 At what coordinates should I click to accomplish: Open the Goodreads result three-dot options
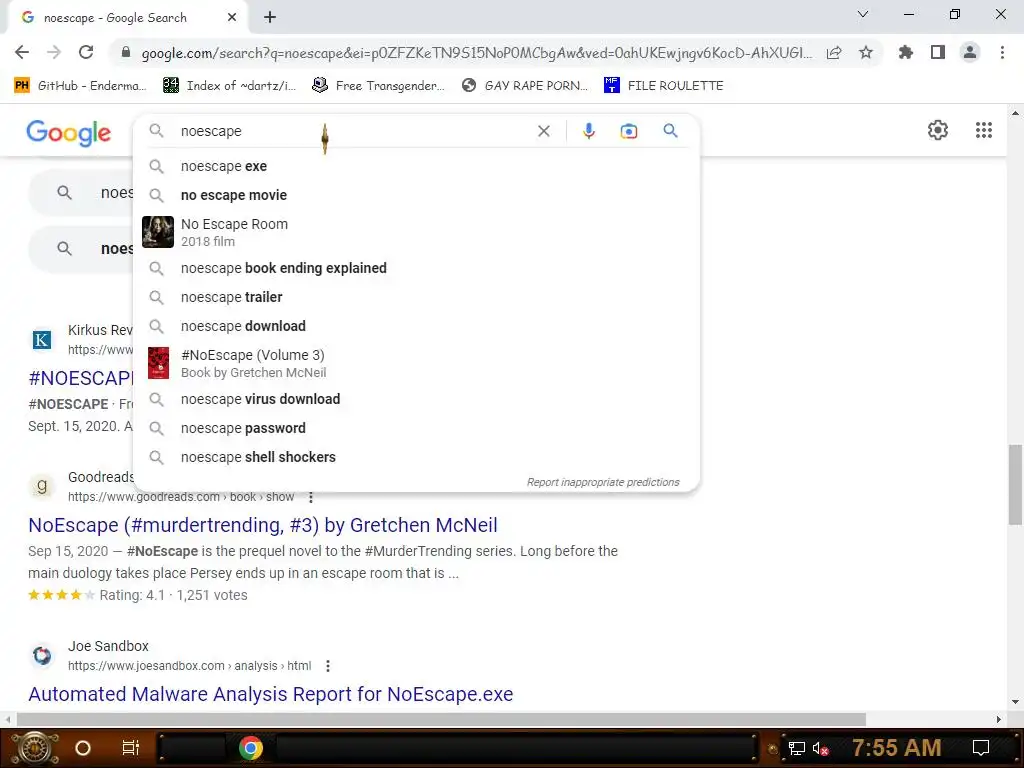pyautogui.click(x=311, y=497)
